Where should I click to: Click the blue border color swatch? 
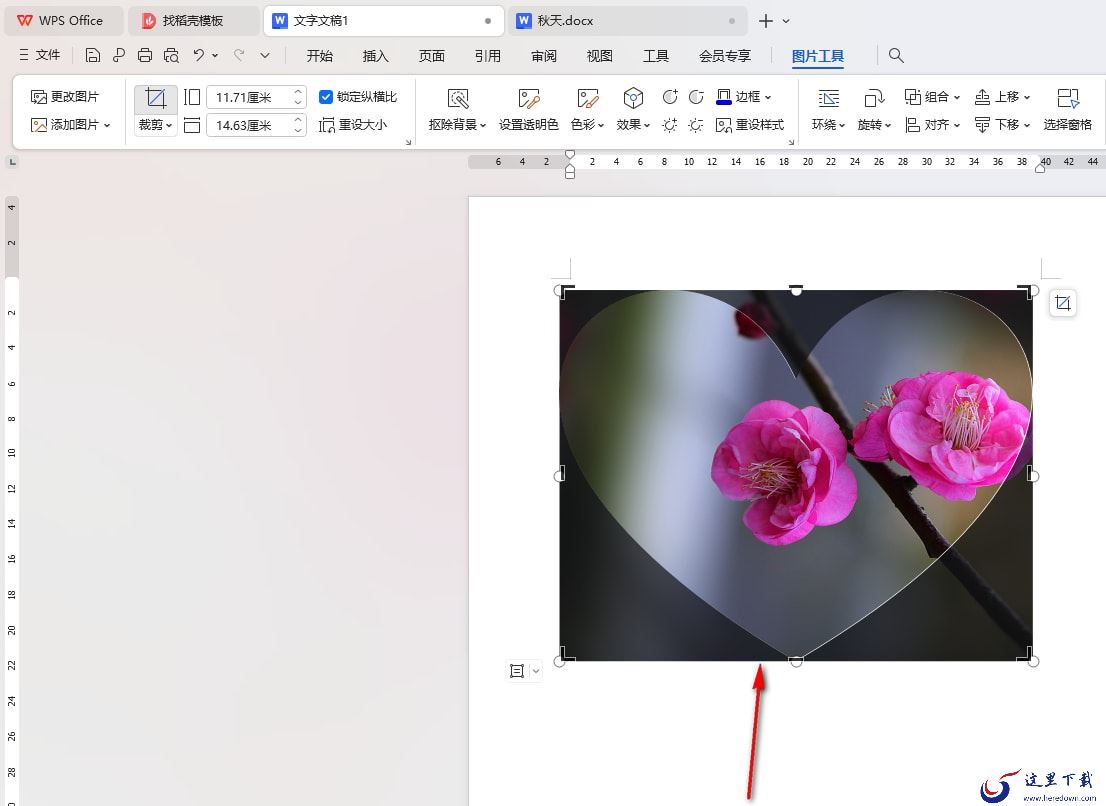tap(723, 97)
